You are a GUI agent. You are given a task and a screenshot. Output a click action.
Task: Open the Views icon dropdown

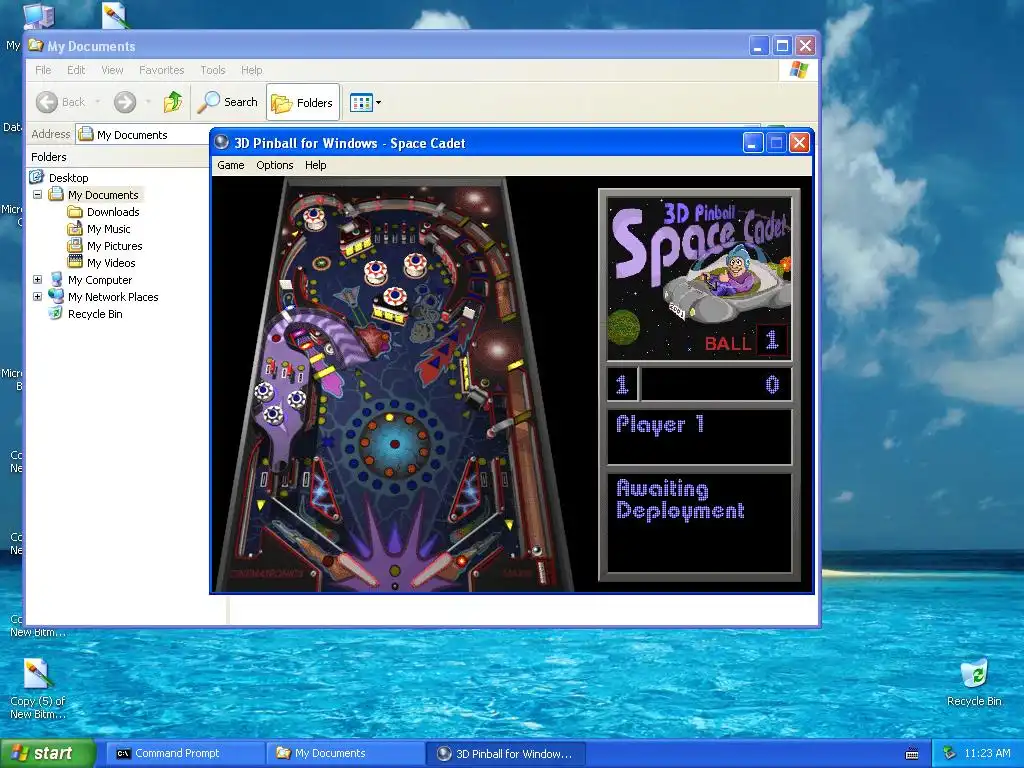pyautogui.click(x=365, y=103)
